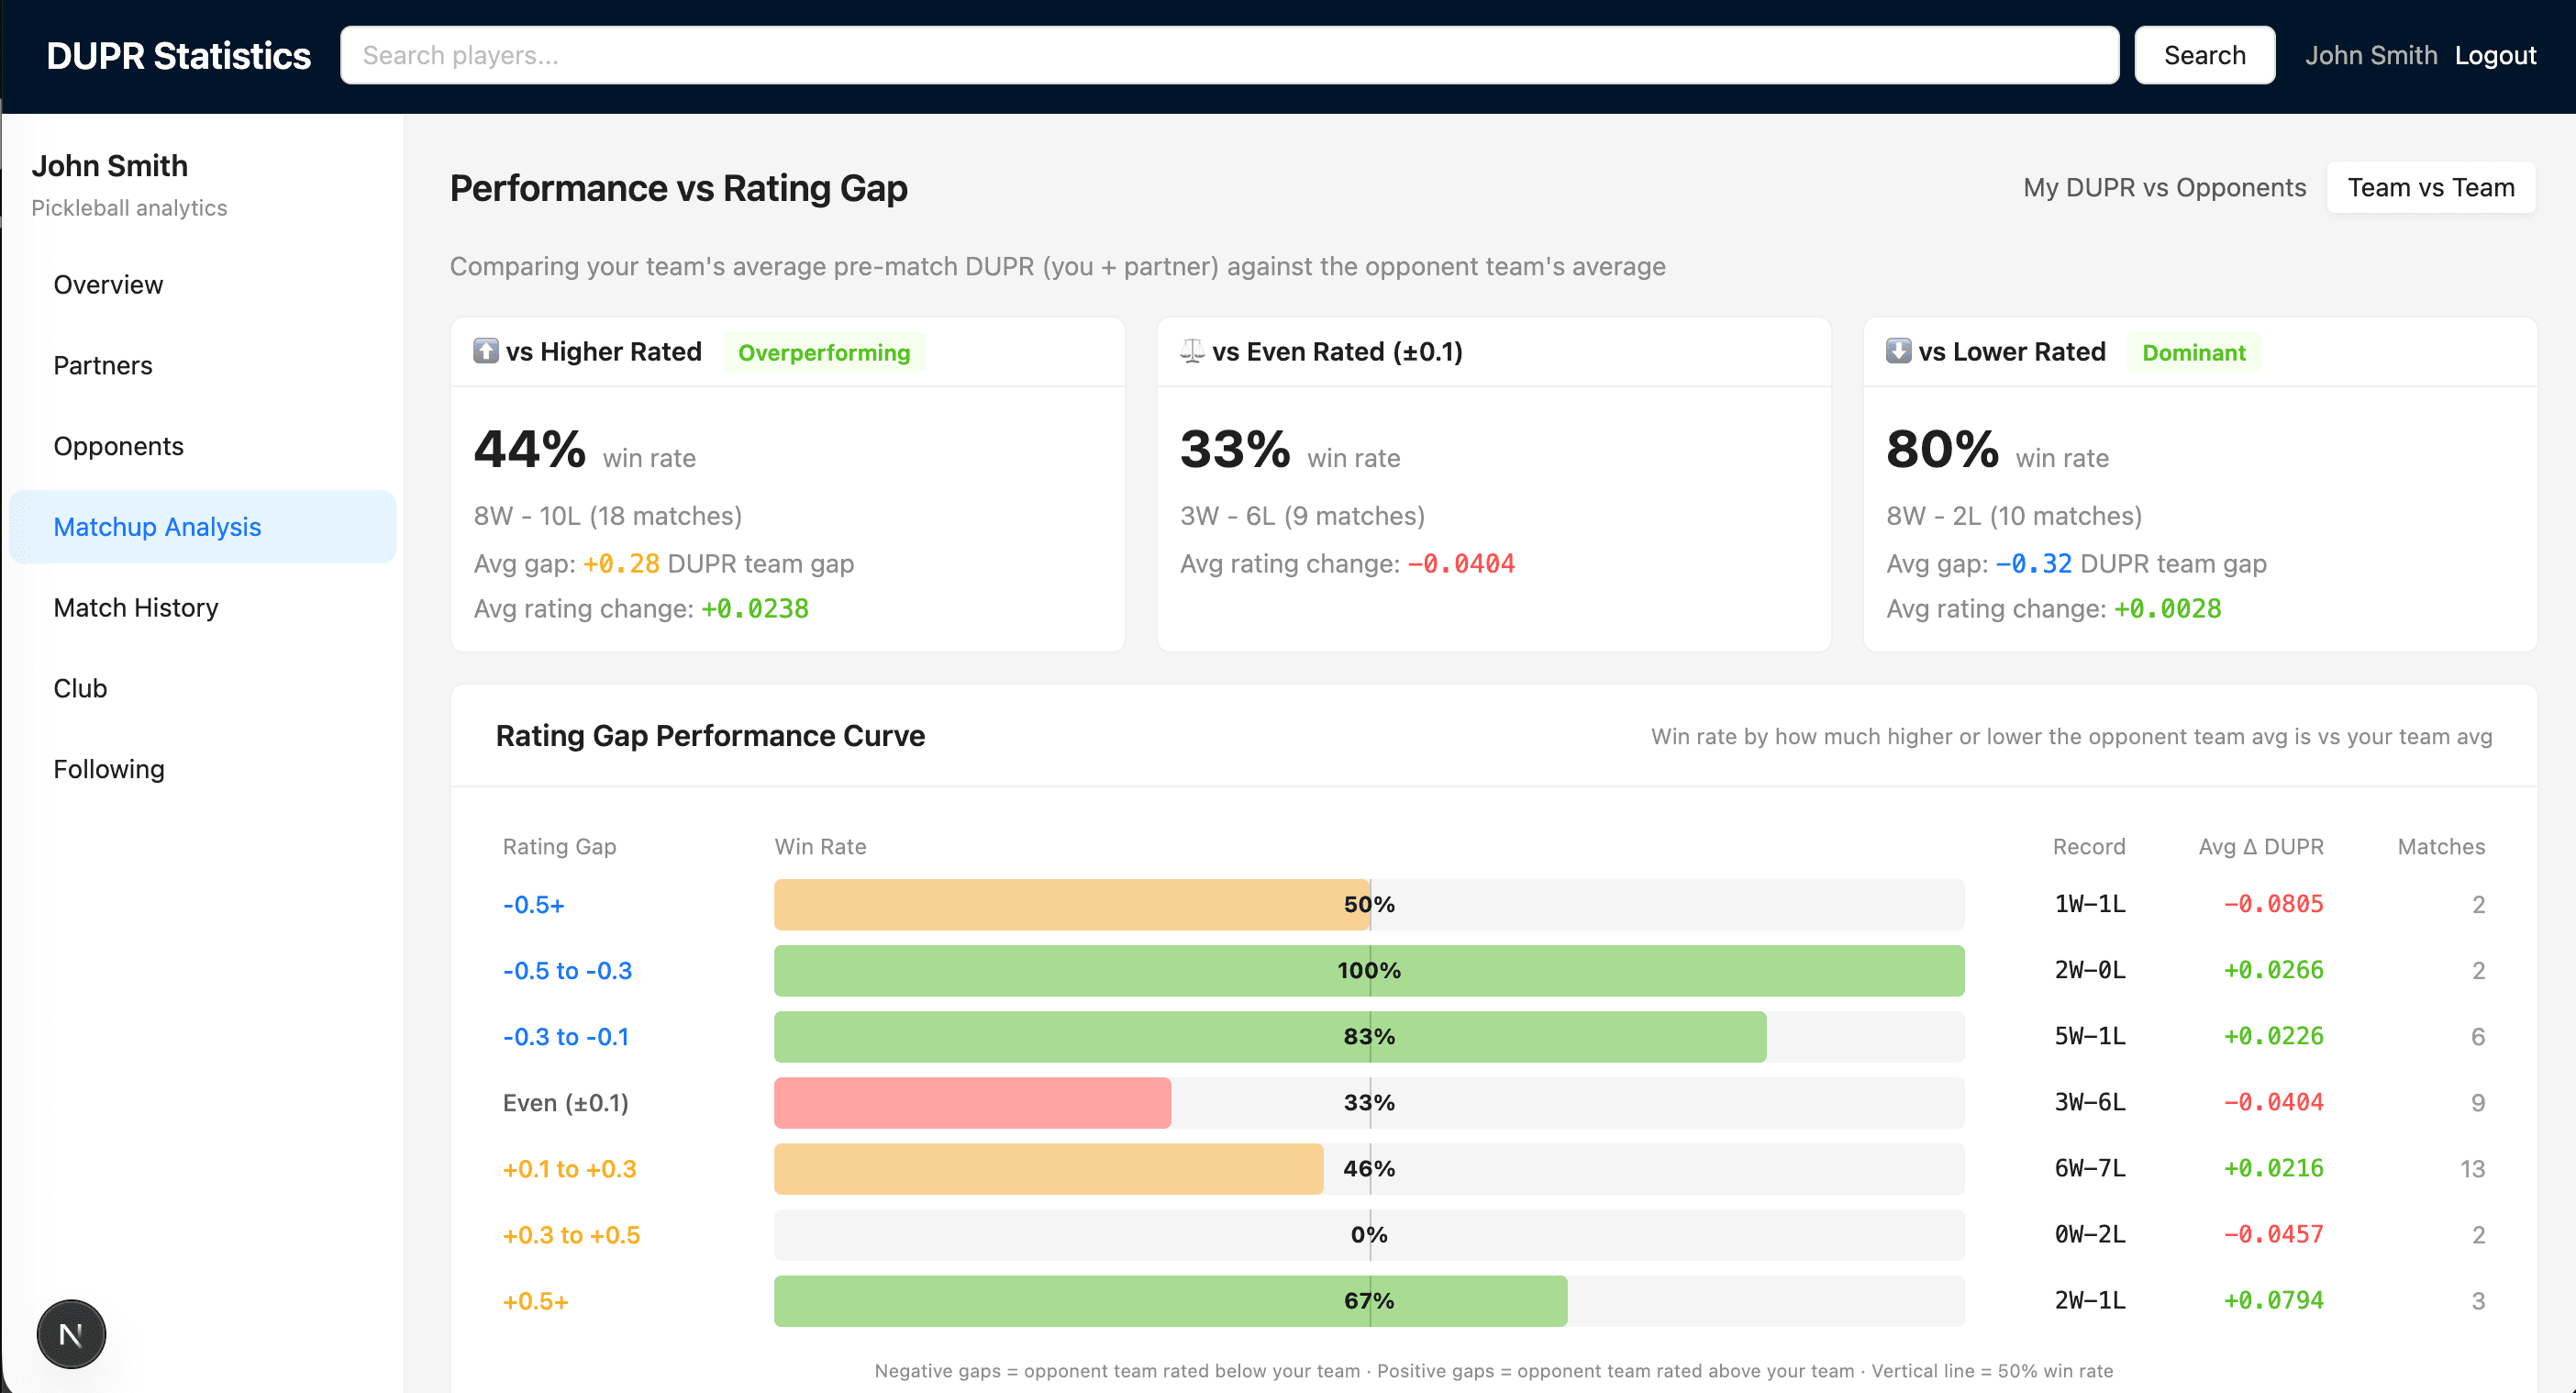
Task: Open the Opponents analytics page
Action: coord(118,446)
